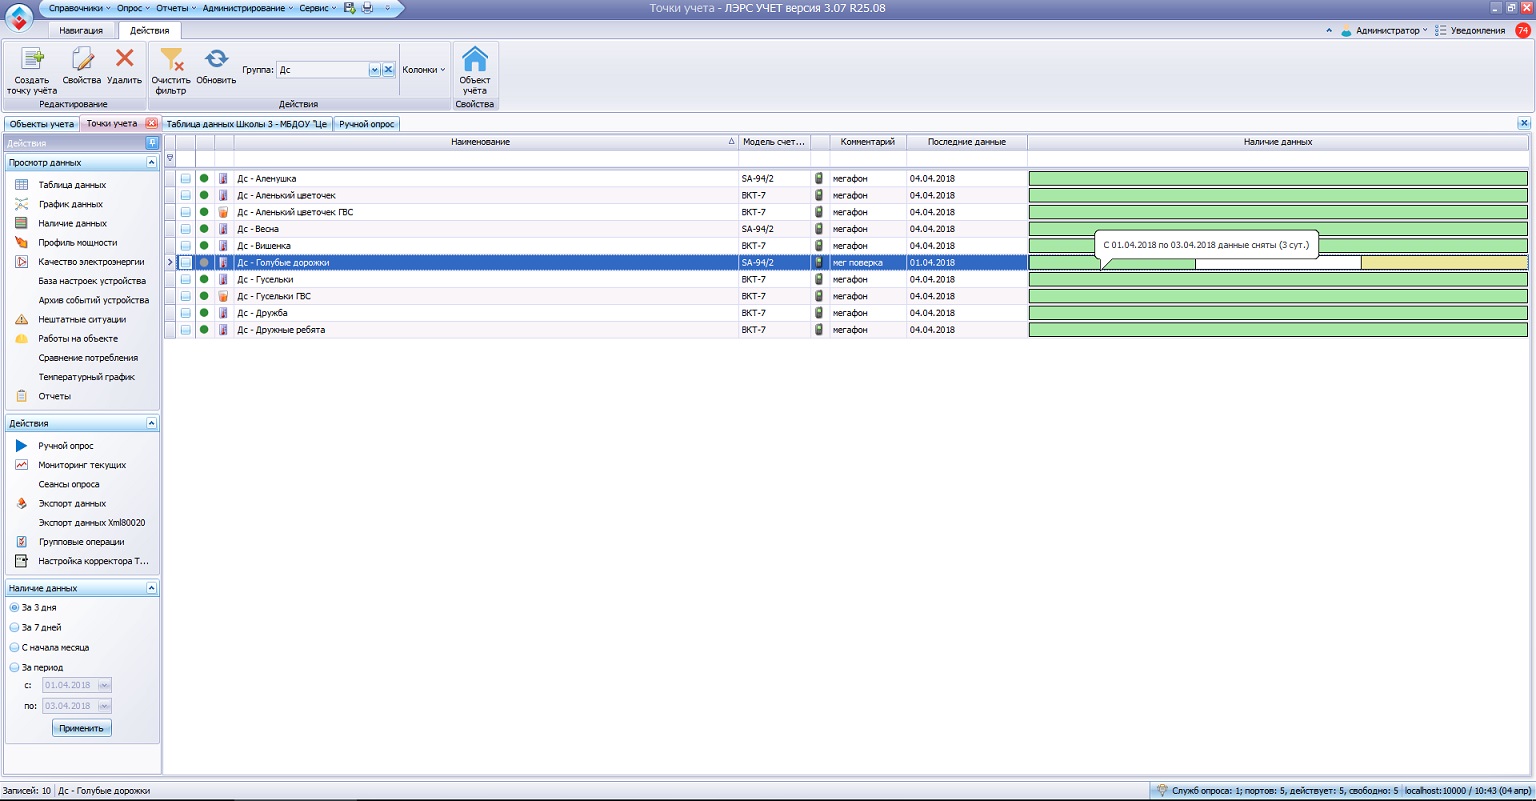Open the Администрирование menu
This screenshot has height=801, width=1536.
(x=247, y=8)
